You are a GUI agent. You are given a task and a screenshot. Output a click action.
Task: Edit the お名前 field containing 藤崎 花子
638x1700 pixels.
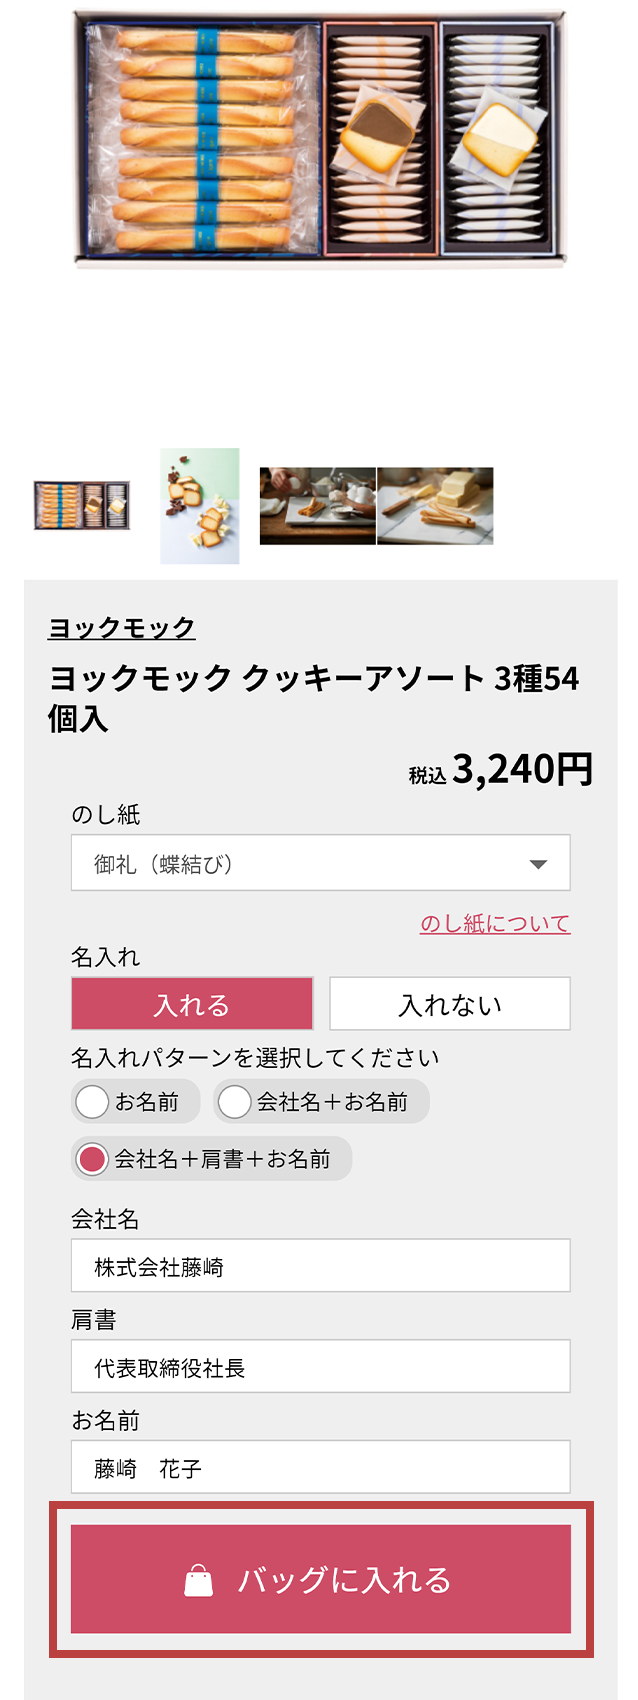320,1468
